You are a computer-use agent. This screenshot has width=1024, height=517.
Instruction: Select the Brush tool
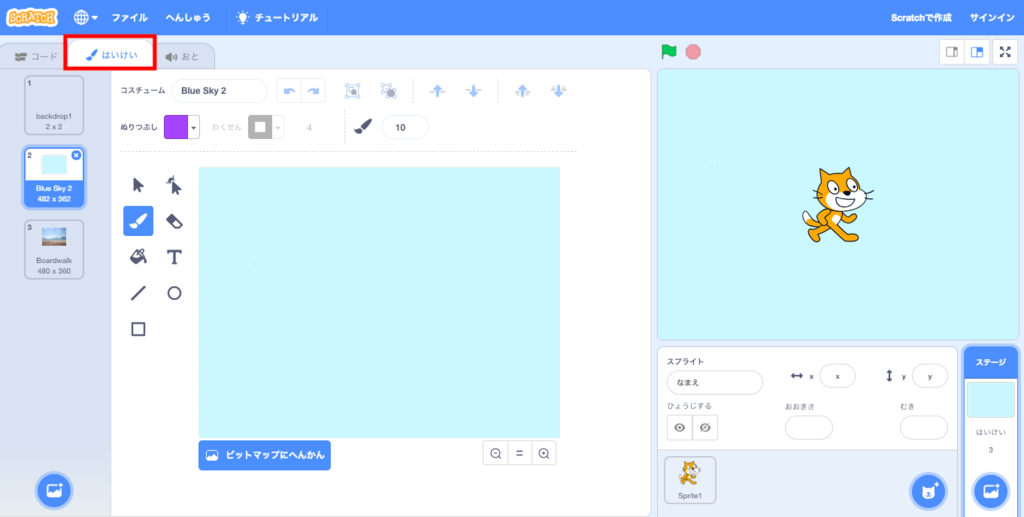(138, 221)
